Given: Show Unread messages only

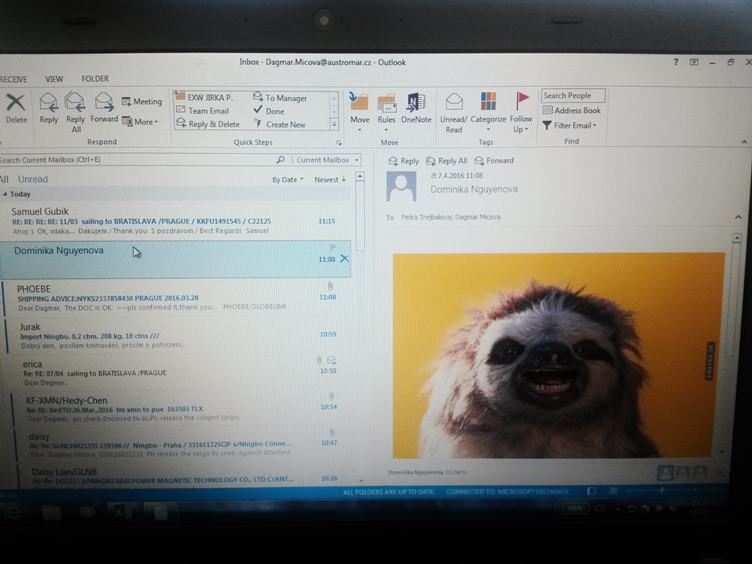Looking at the screenshot, I should click(33, 179).
